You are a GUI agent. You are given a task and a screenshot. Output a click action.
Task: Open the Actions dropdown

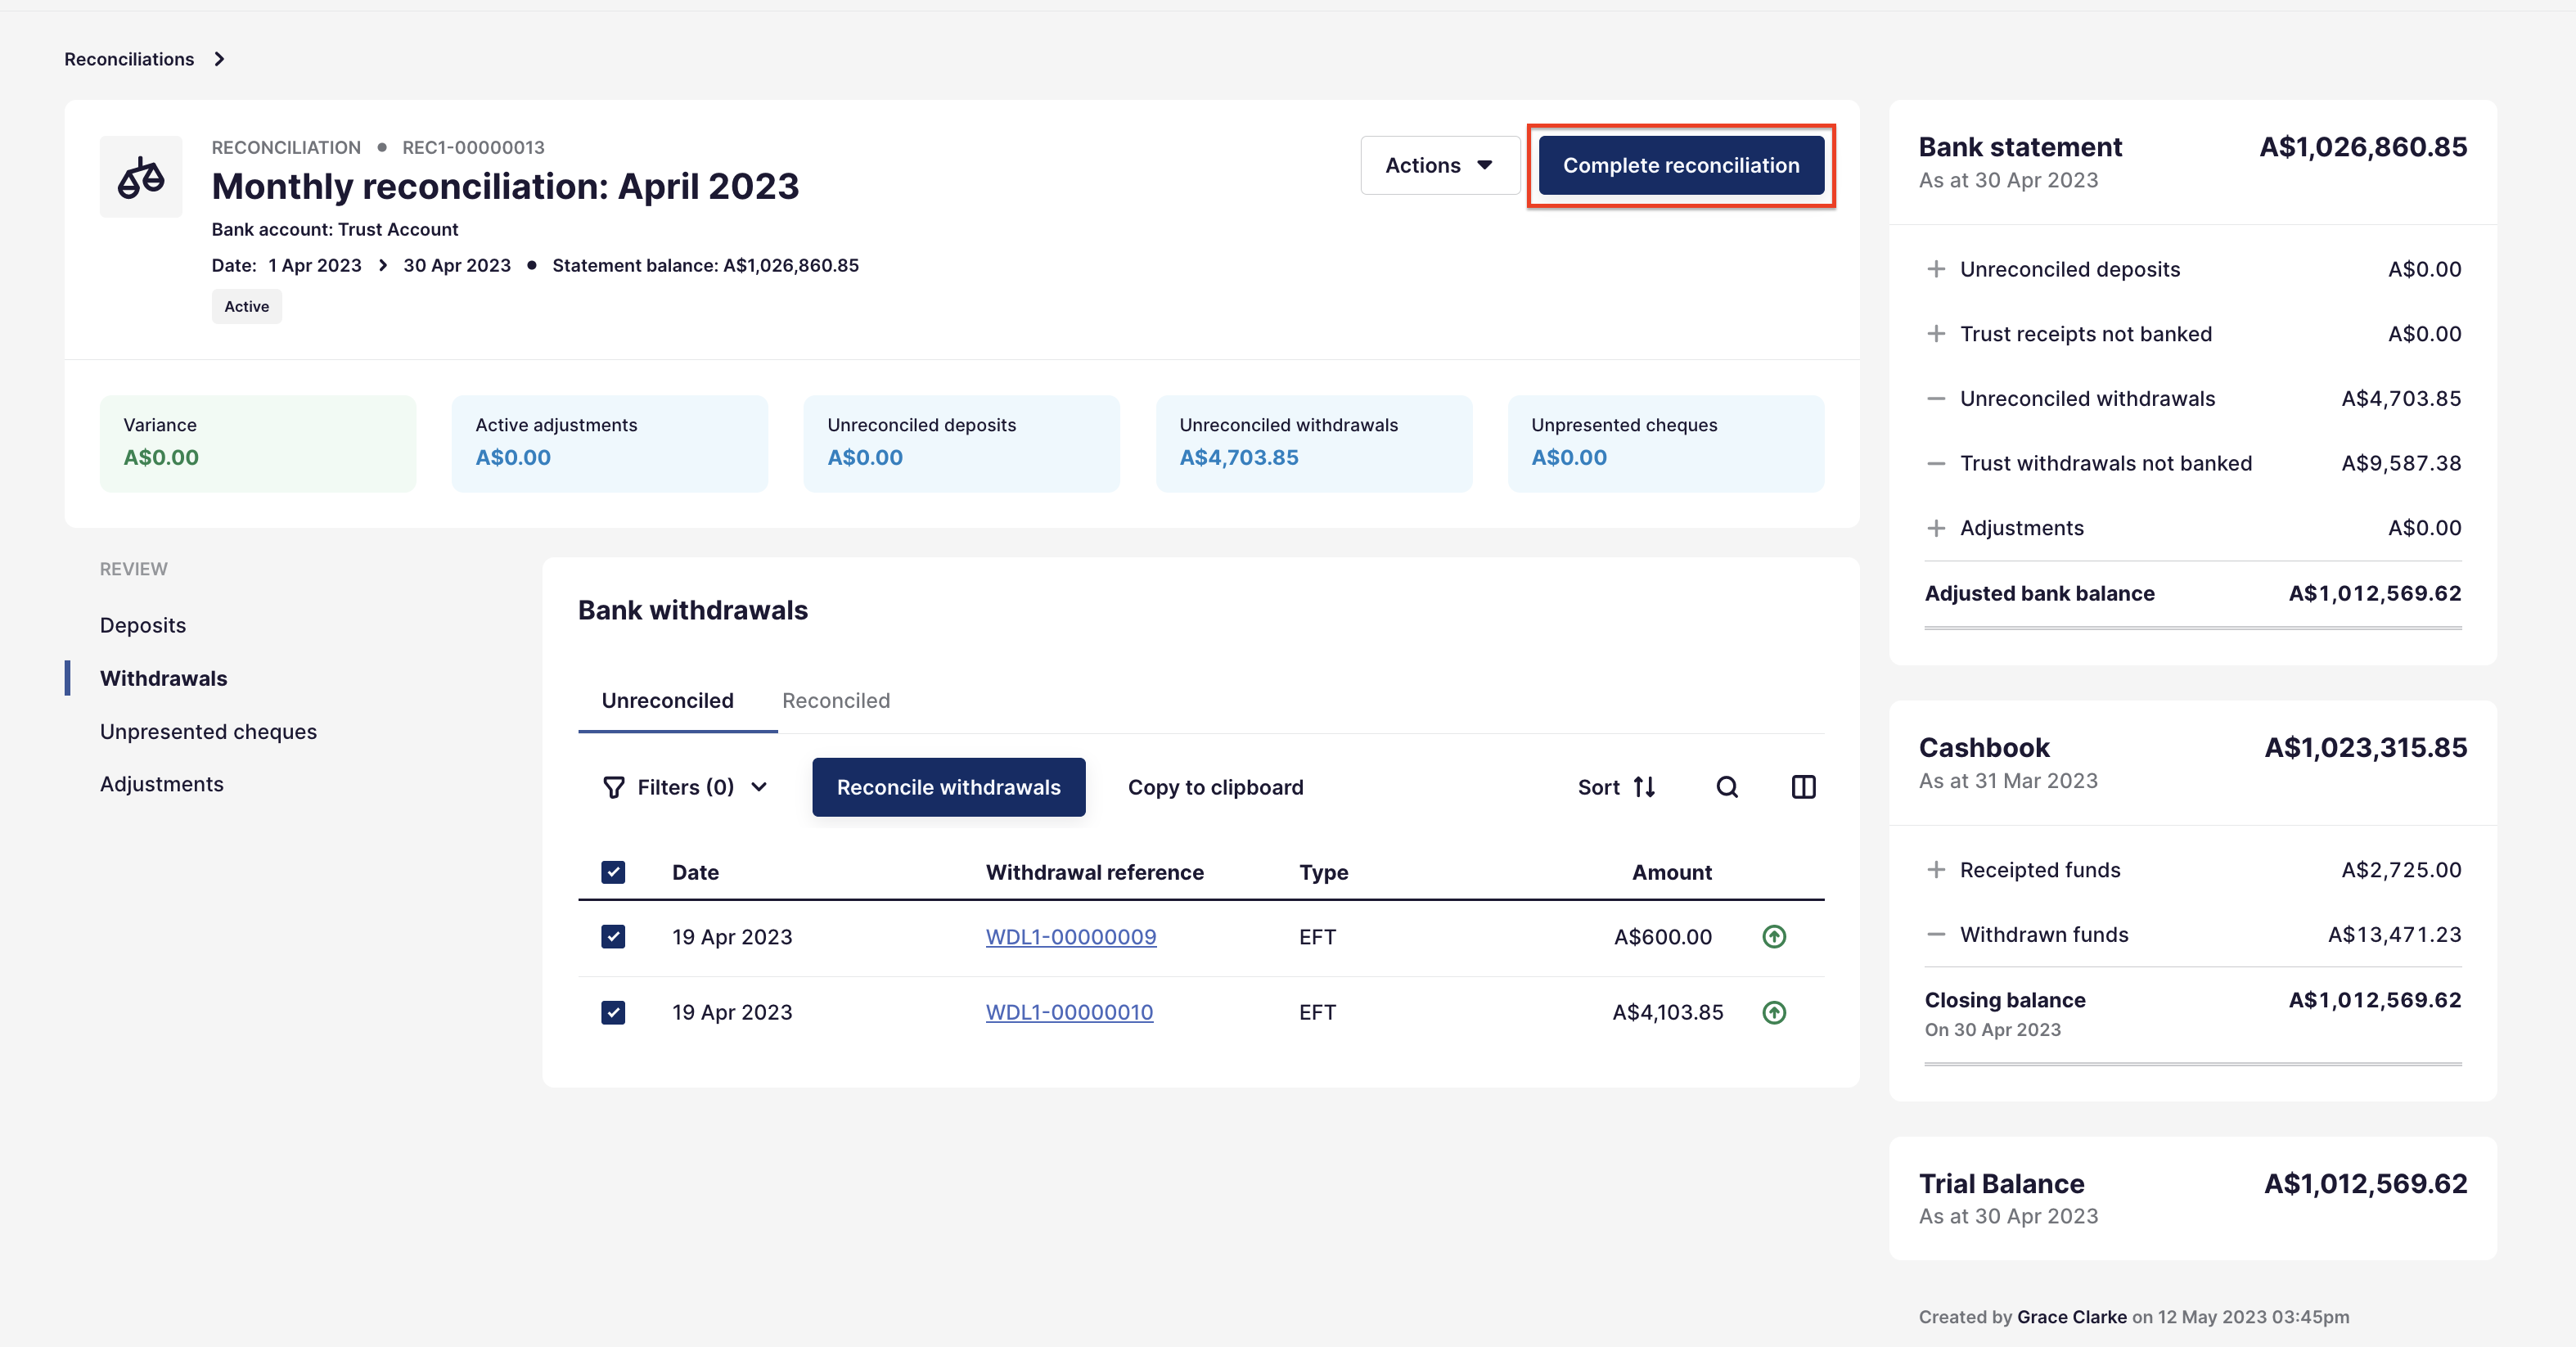point(1439,165)
